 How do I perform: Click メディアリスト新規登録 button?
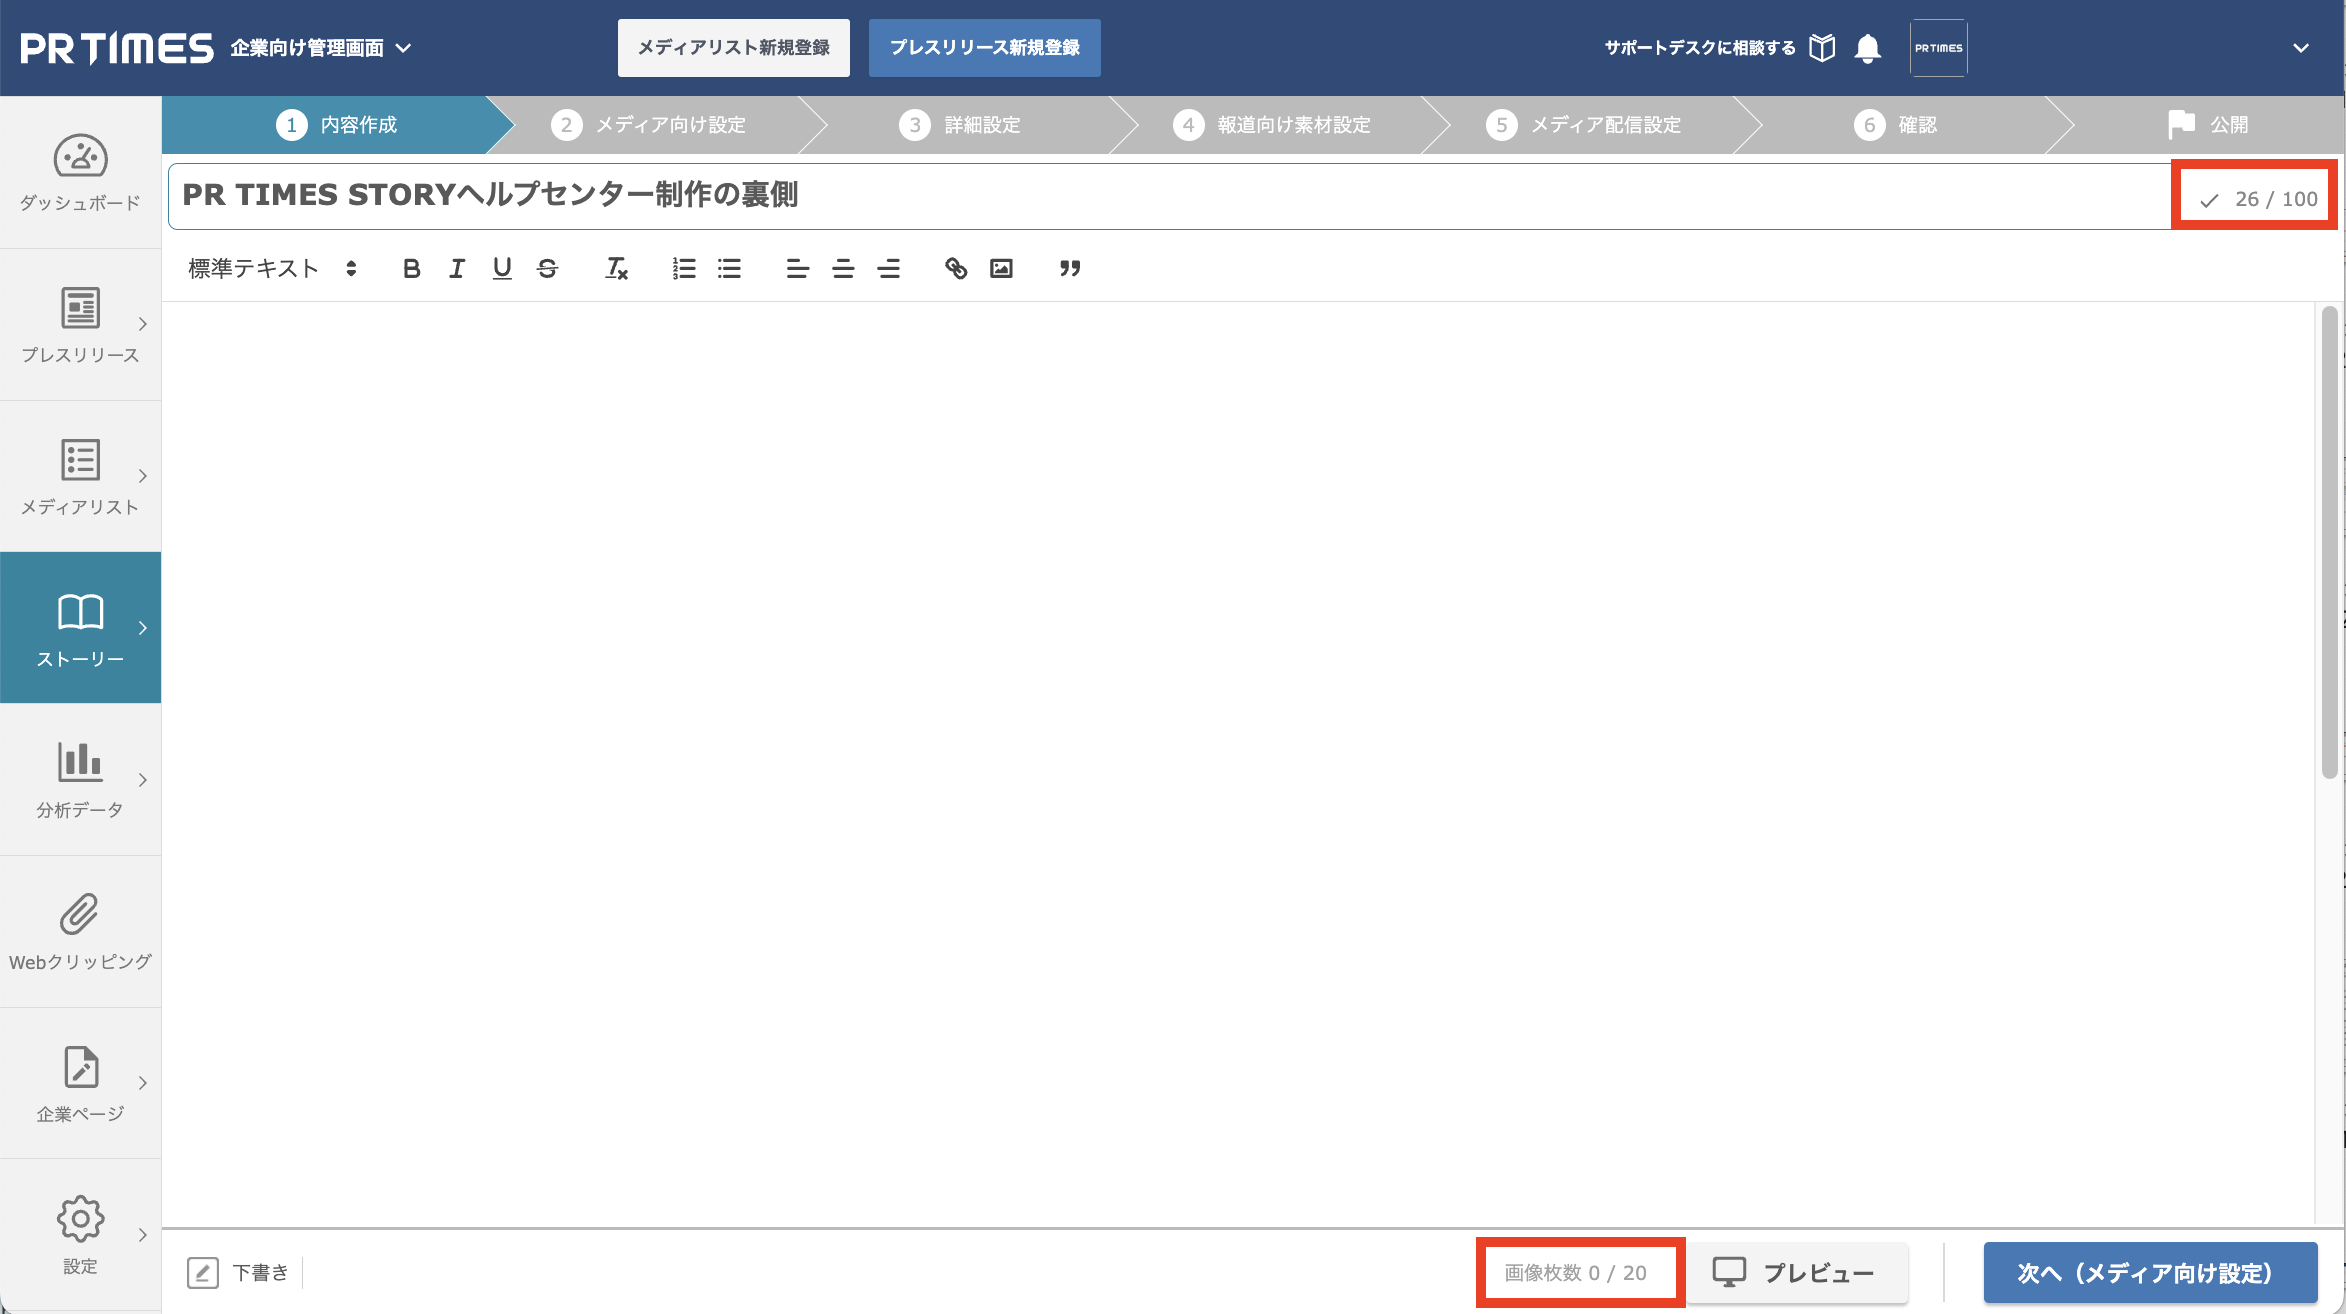point(734,48)
